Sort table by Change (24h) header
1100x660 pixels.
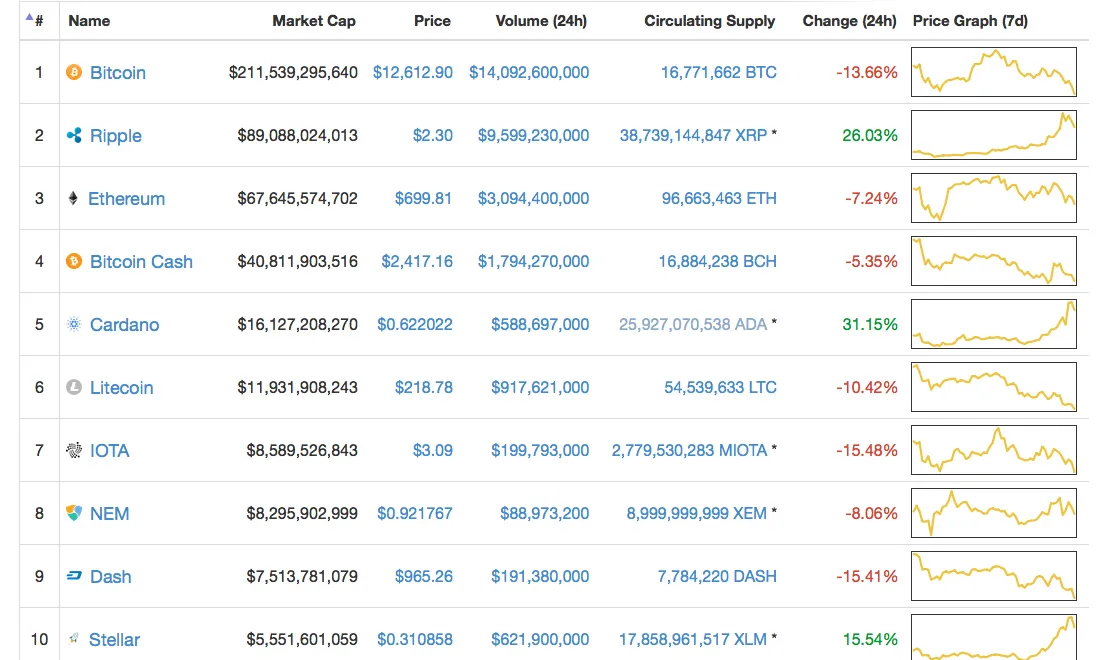850,21
